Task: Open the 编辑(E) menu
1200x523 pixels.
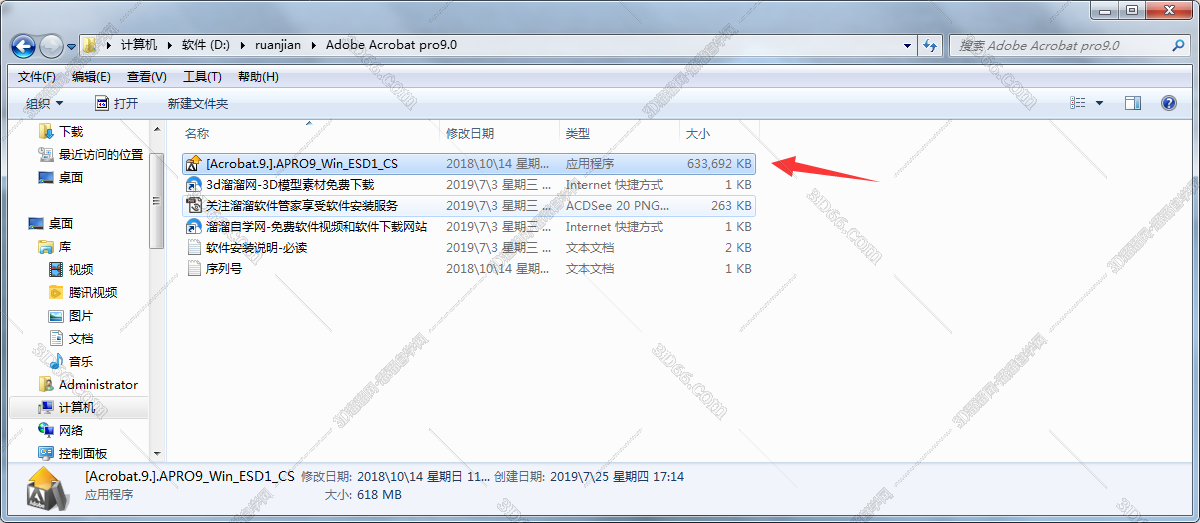Action: (x=91, y=77)
